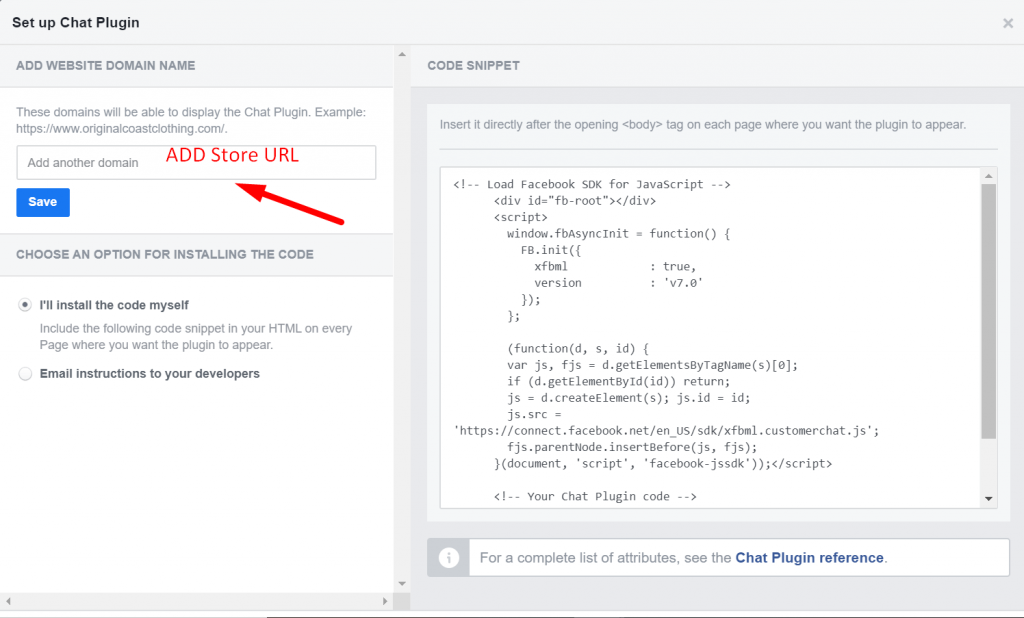This screenshot has width=1024, height=618.
Task: Click the Insert it directly after body instruction
Action: coord(703,125)
